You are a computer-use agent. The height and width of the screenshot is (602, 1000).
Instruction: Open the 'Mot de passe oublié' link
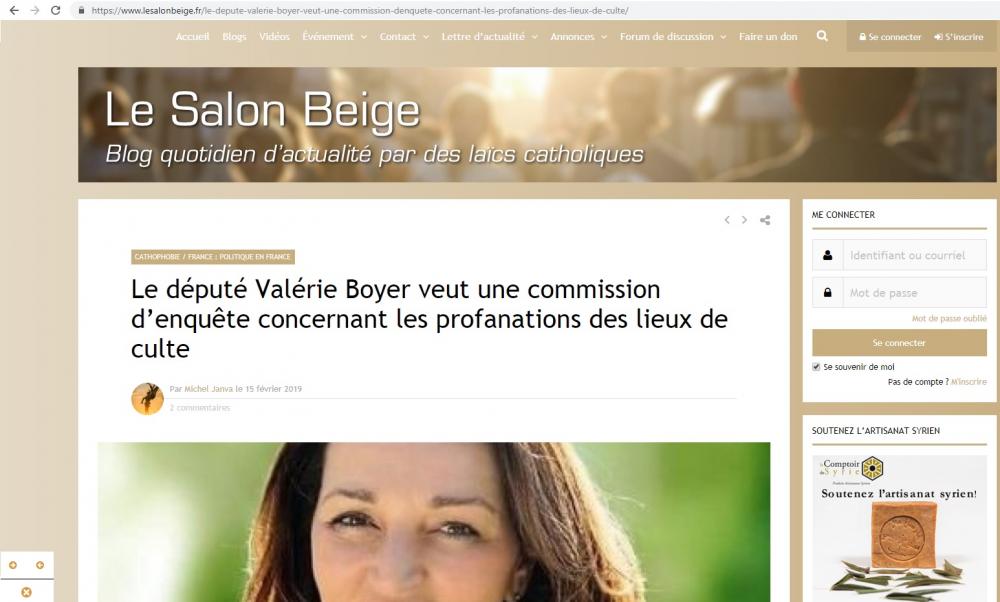coord(949,318)
